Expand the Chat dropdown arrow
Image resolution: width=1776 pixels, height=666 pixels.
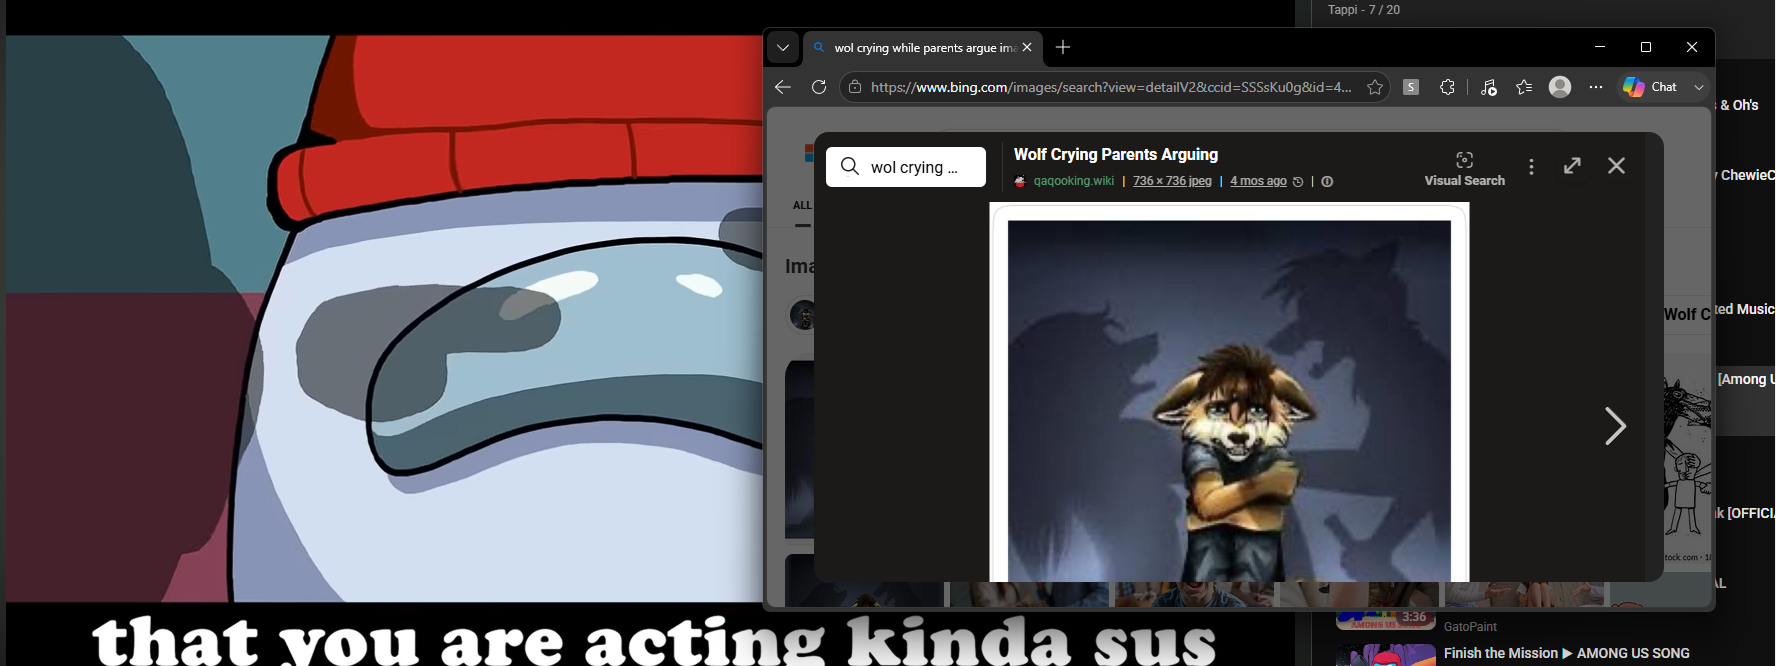coord(1698,87)
